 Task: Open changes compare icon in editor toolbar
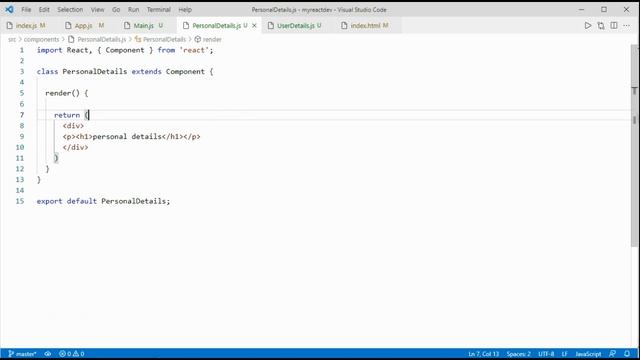pyautogui.click(x=601, y=25)
